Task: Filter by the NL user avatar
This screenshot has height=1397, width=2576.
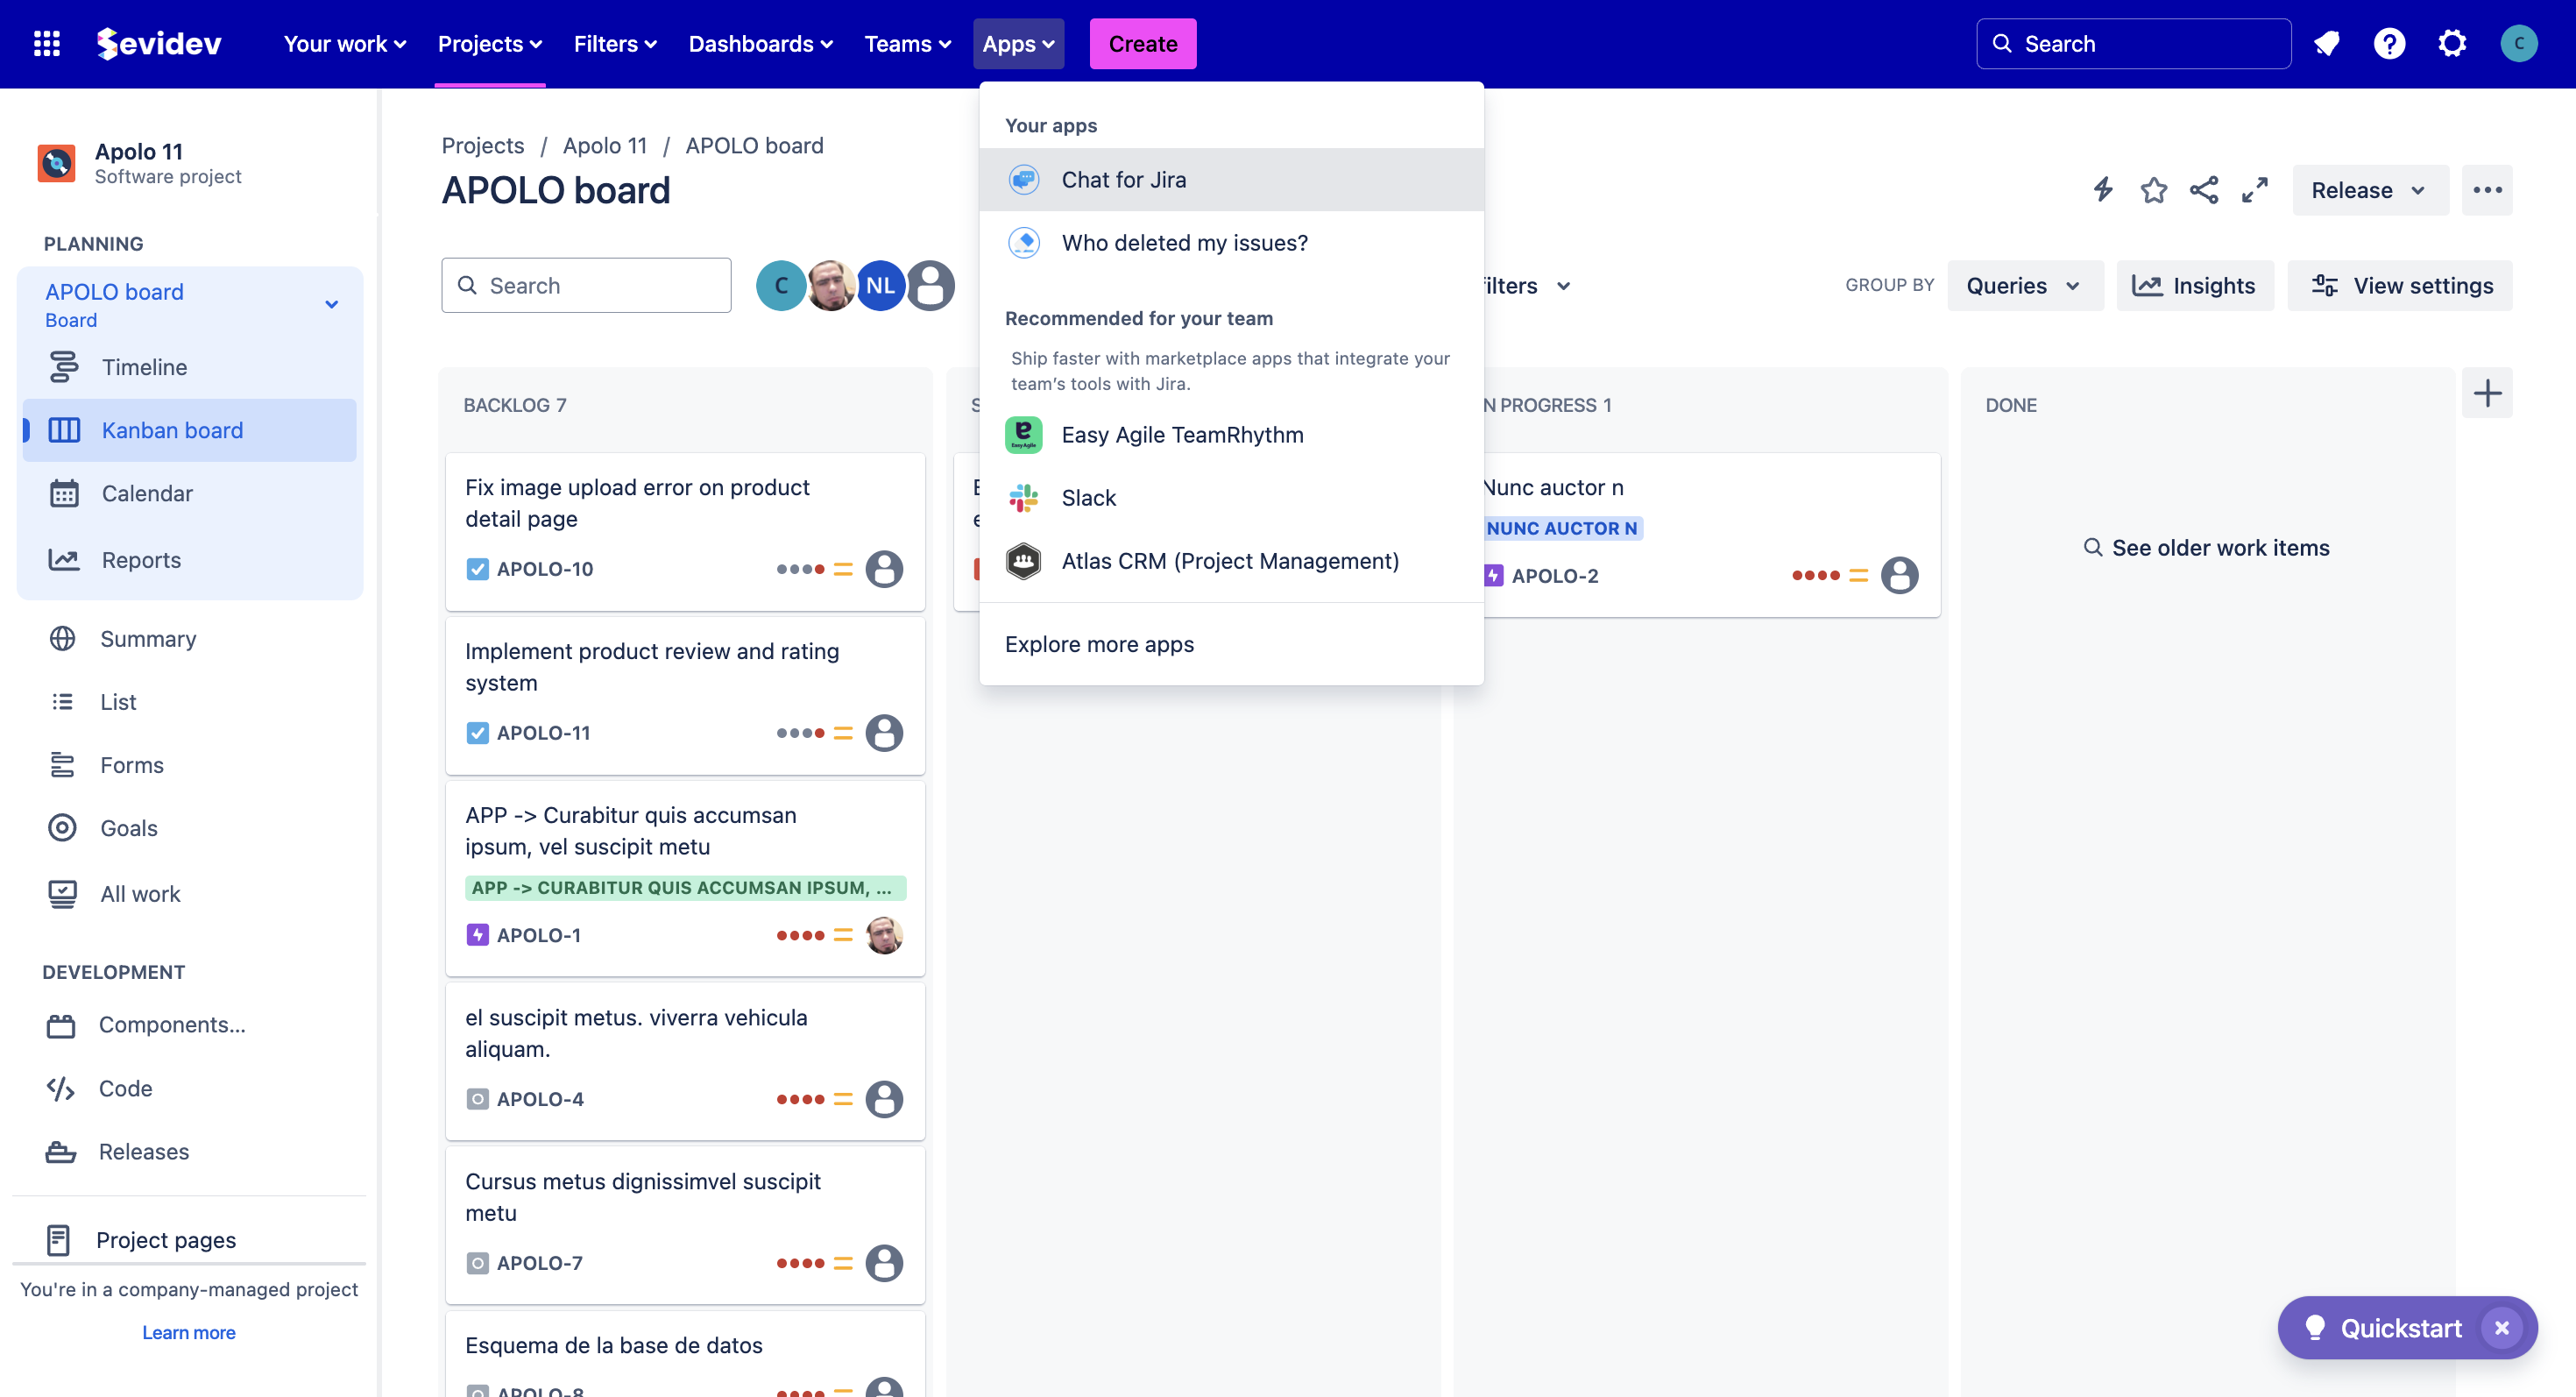Action: click(x=880, y=286)
